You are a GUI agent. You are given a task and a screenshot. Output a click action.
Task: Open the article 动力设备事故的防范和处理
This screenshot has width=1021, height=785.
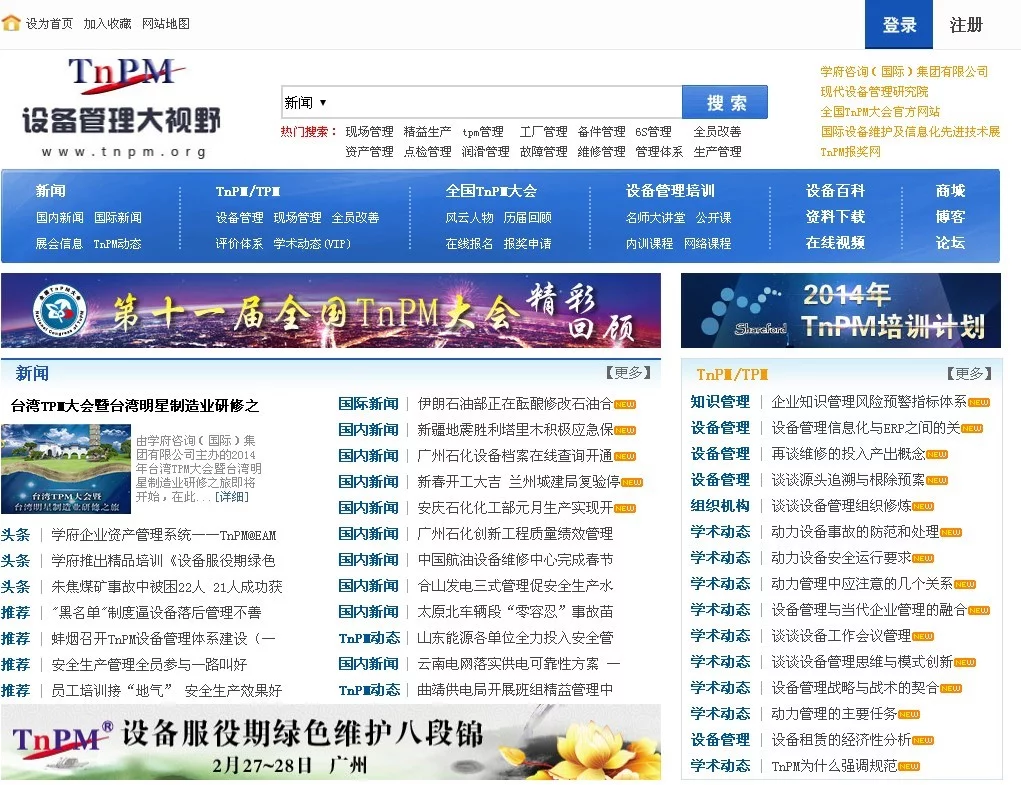[856, 532]
